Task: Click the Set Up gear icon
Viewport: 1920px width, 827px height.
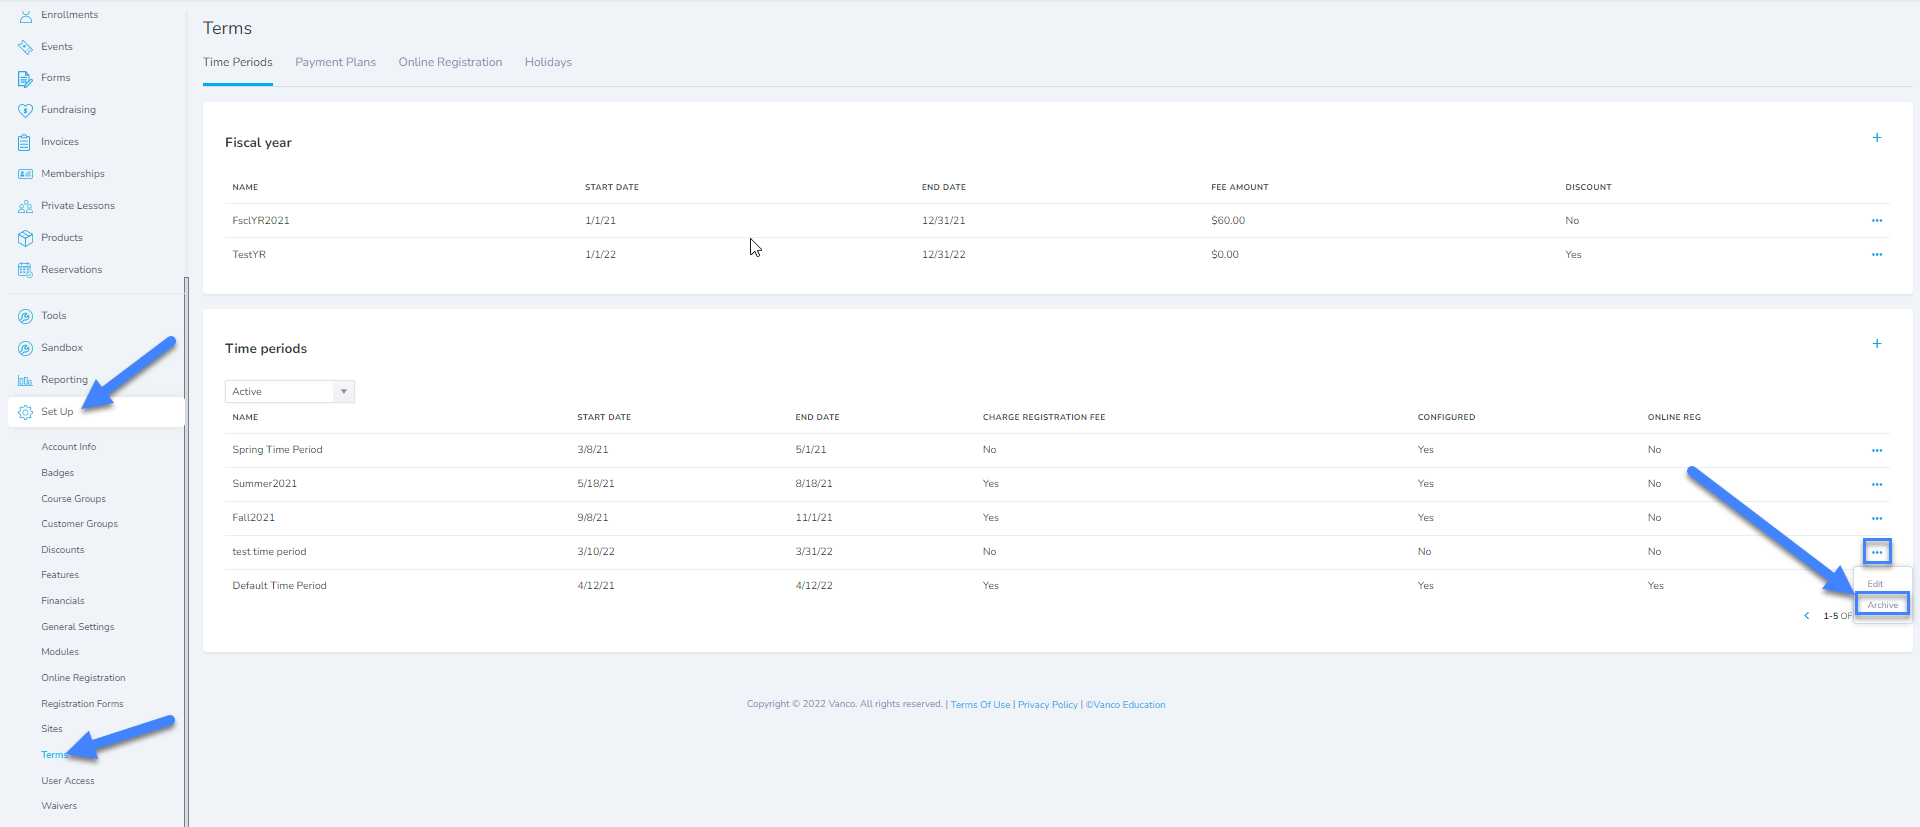Action: [25, 412]
